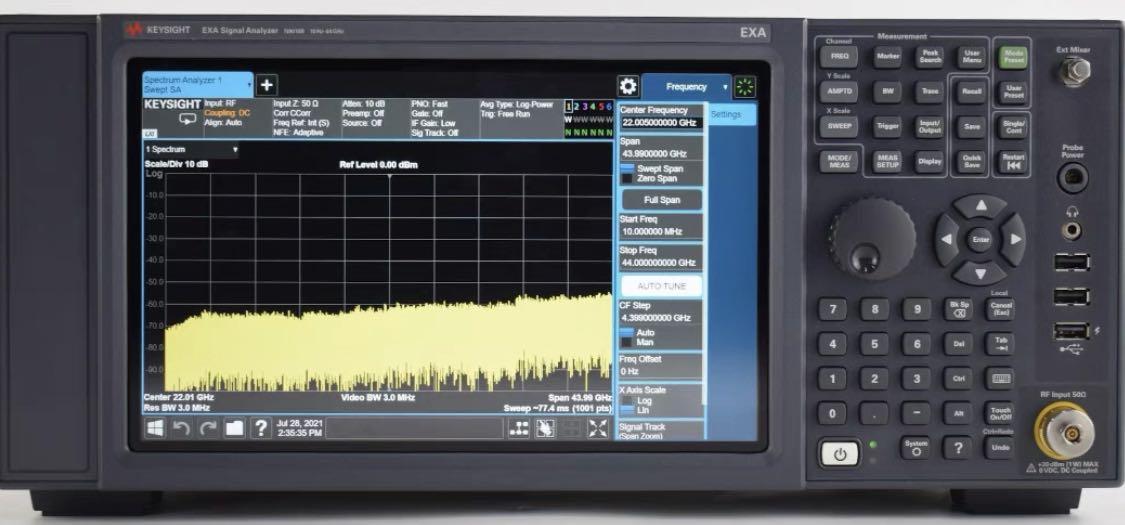The image size is (1125, 525).
Task: Open the multi-screen layout icon
Action: pyautogui.click(x=519, y=428)
